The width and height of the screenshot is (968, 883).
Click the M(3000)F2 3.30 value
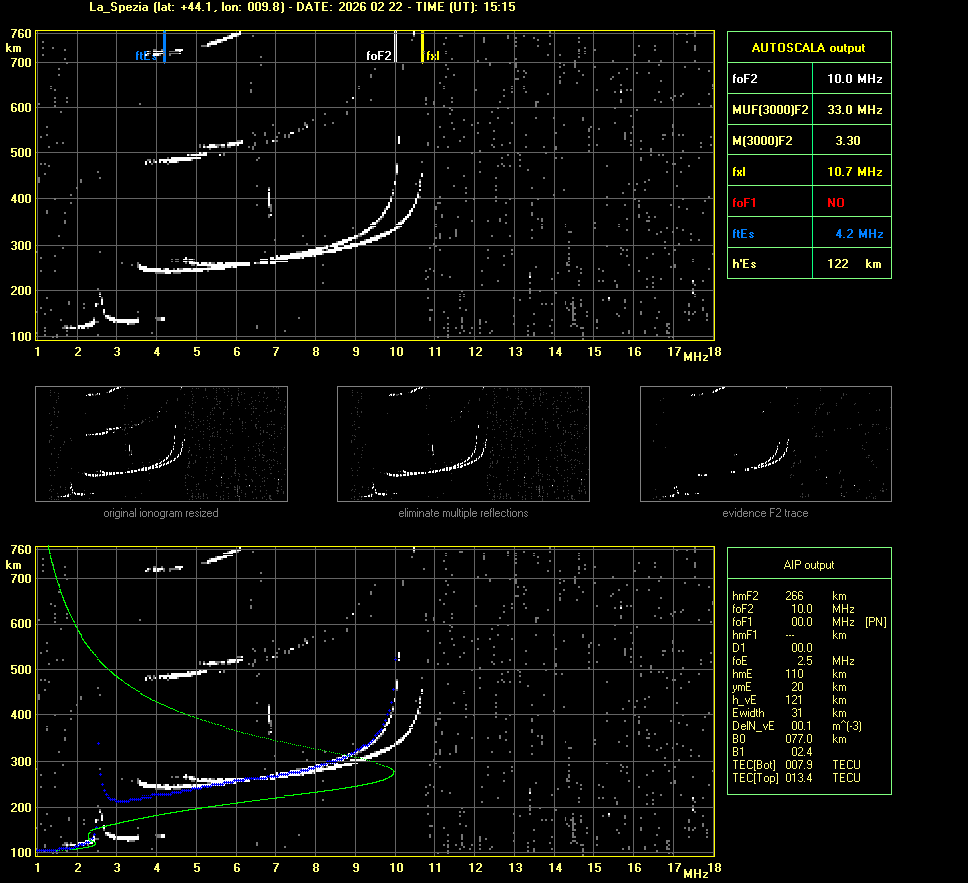848,141
